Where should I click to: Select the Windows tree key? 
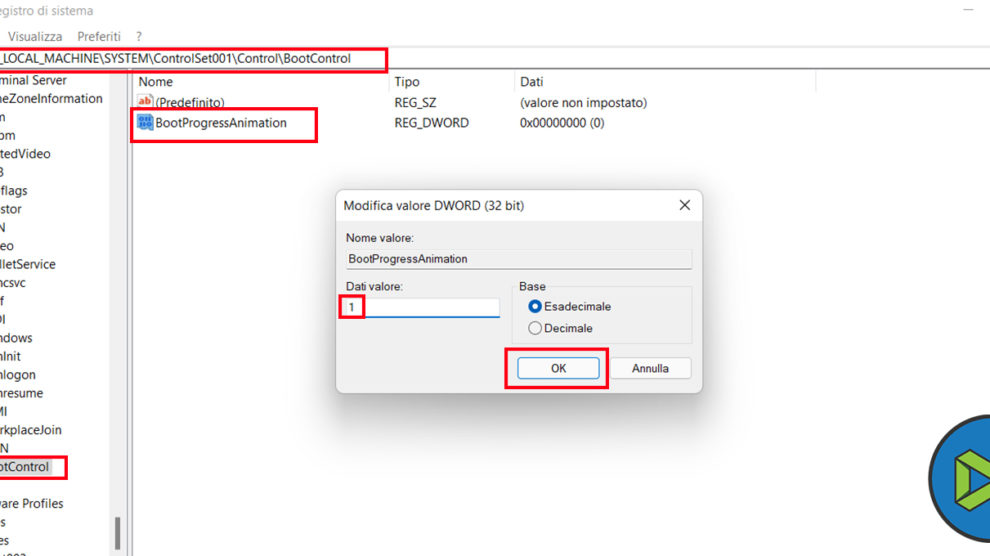(x=16, y=338)
